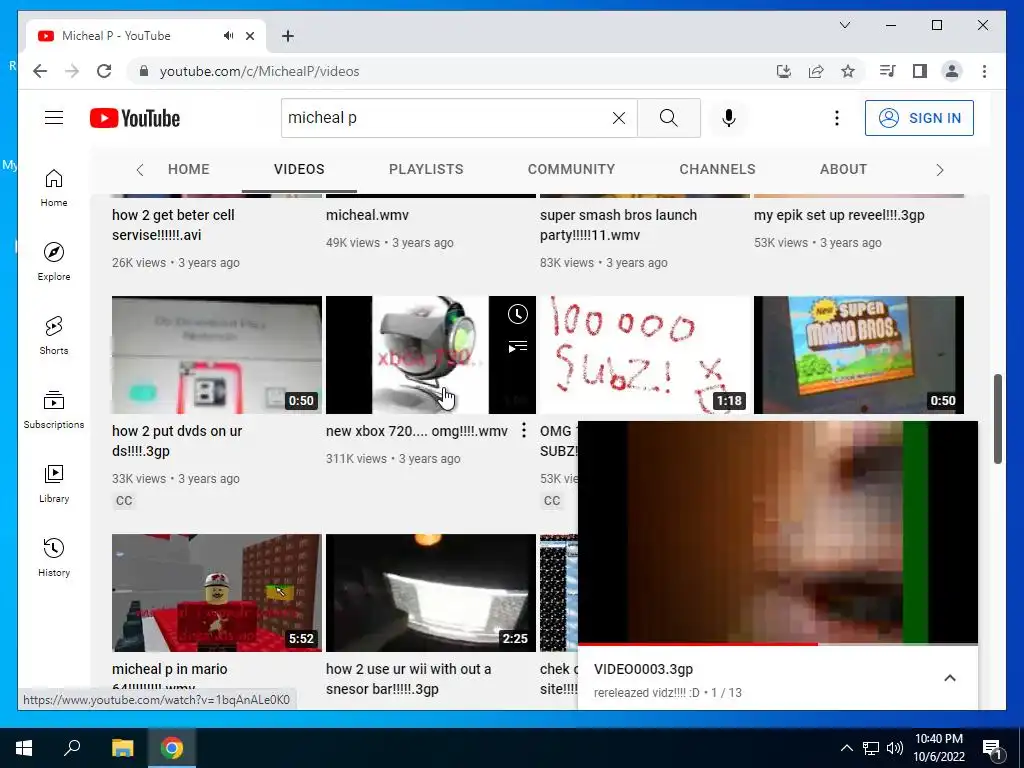Open Chrome media controls icon

tap(887, 71)
